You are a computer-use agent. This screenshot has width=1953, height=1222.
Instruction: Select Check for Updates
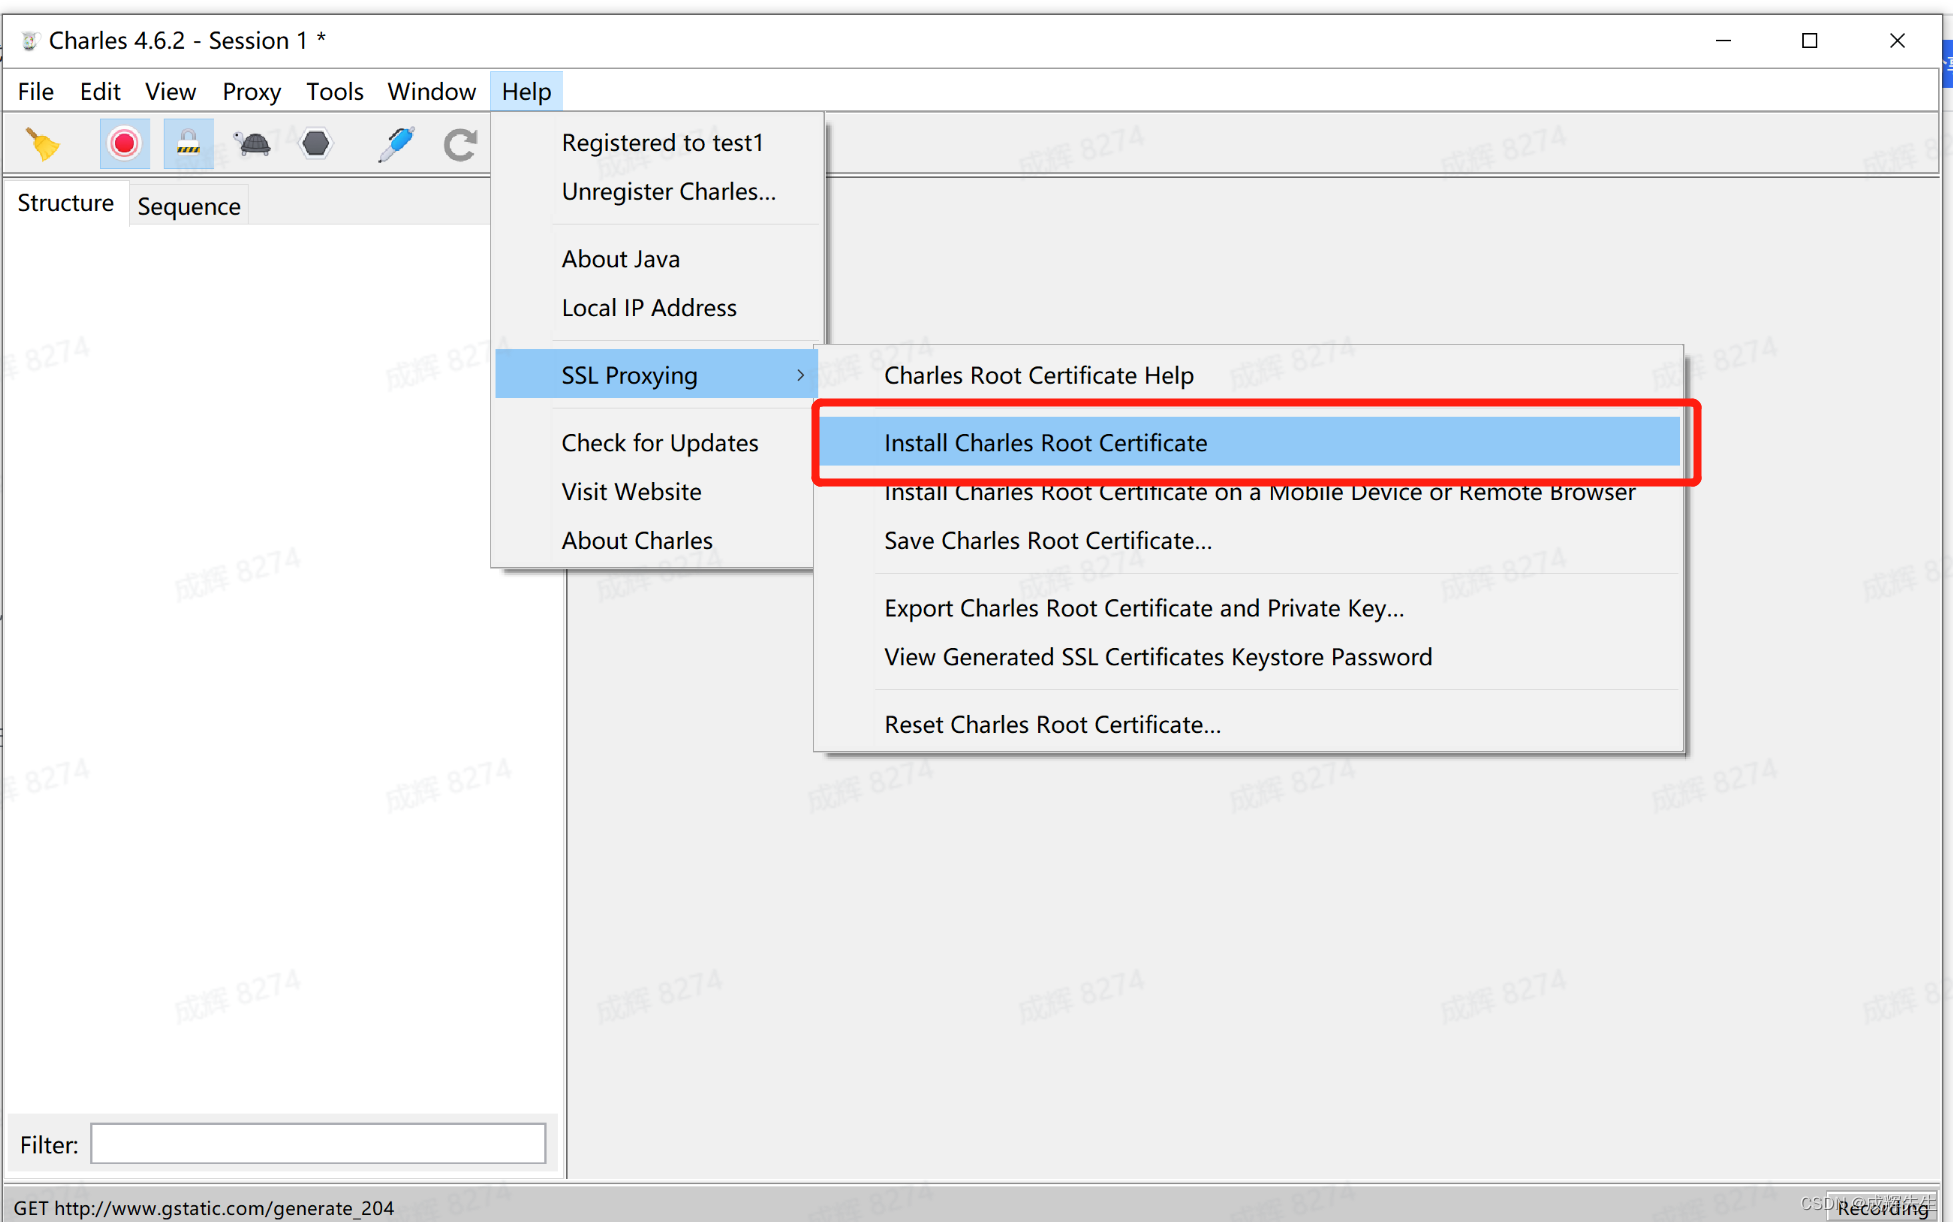656,443
